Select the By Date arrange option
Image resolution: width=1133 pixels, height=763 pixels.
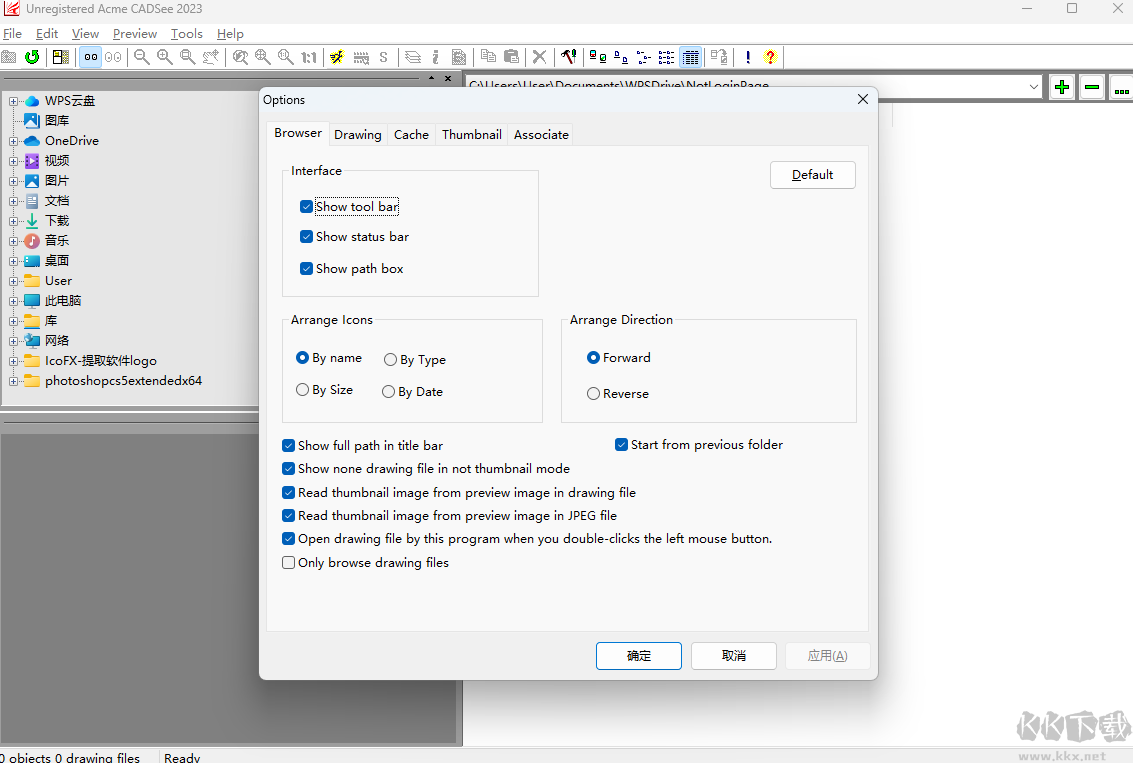pos(389,392)
